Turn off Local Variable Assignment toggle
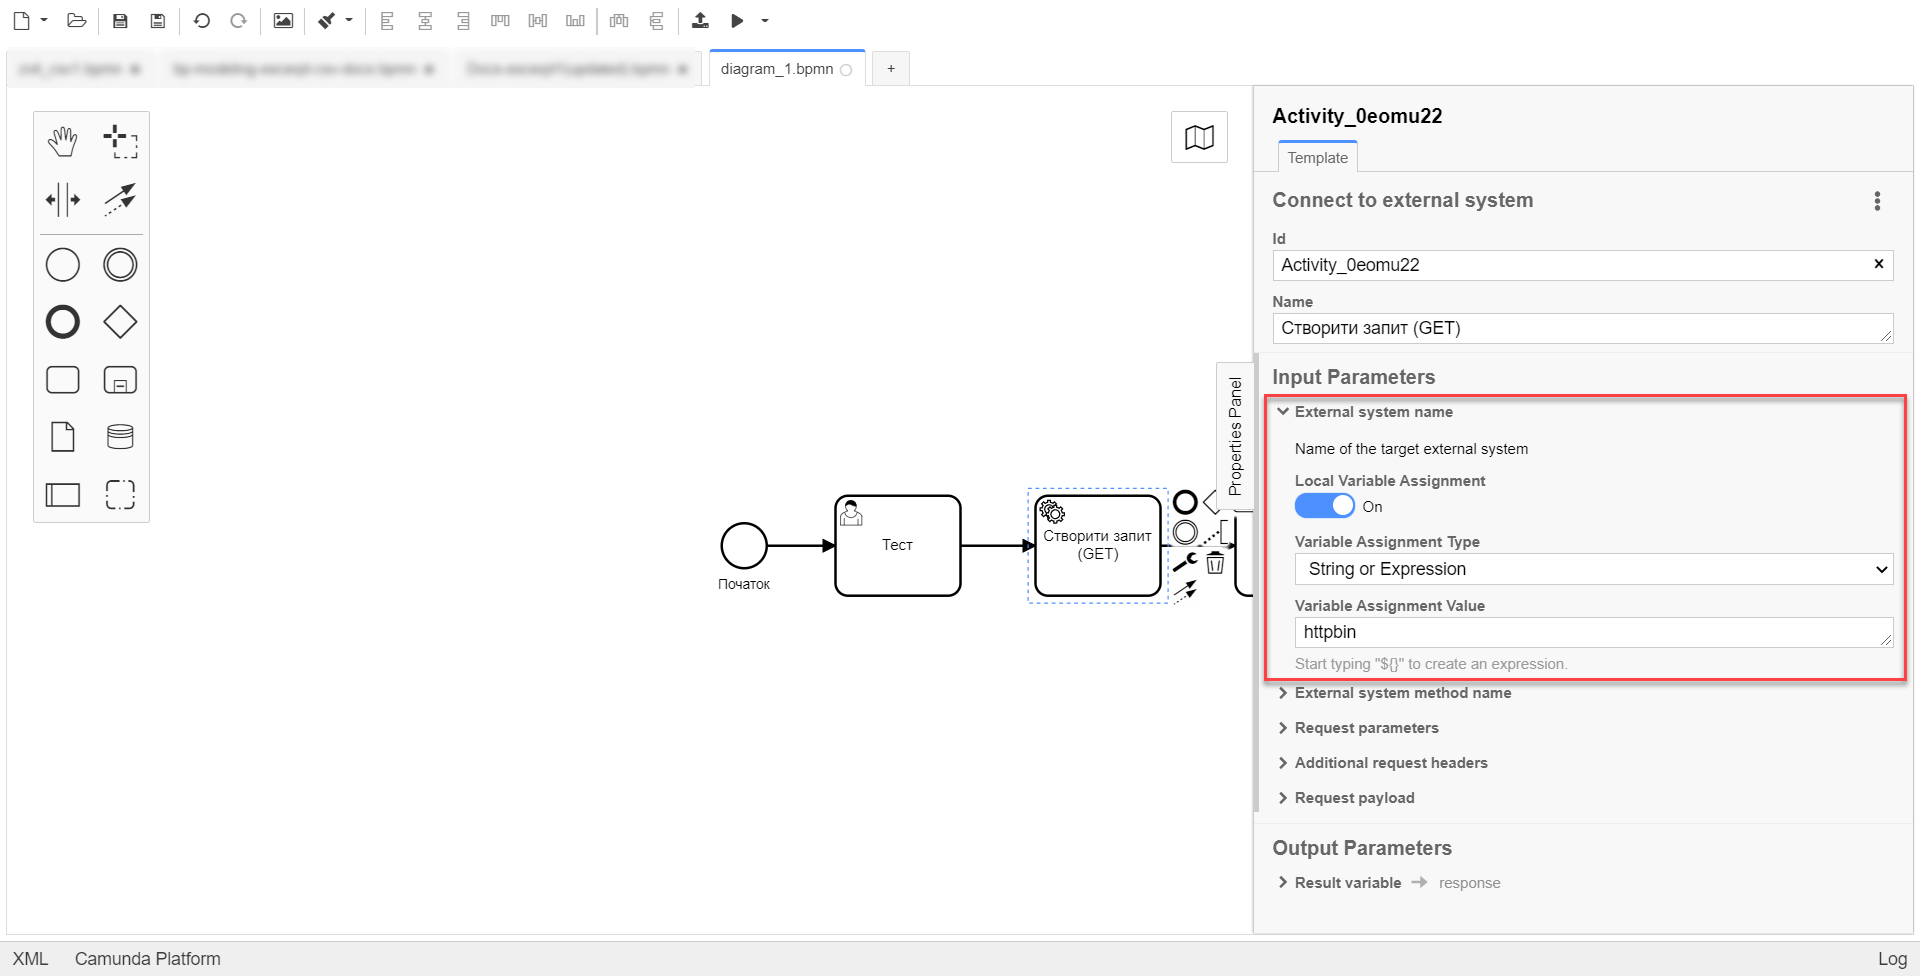 pos(1324,506)
